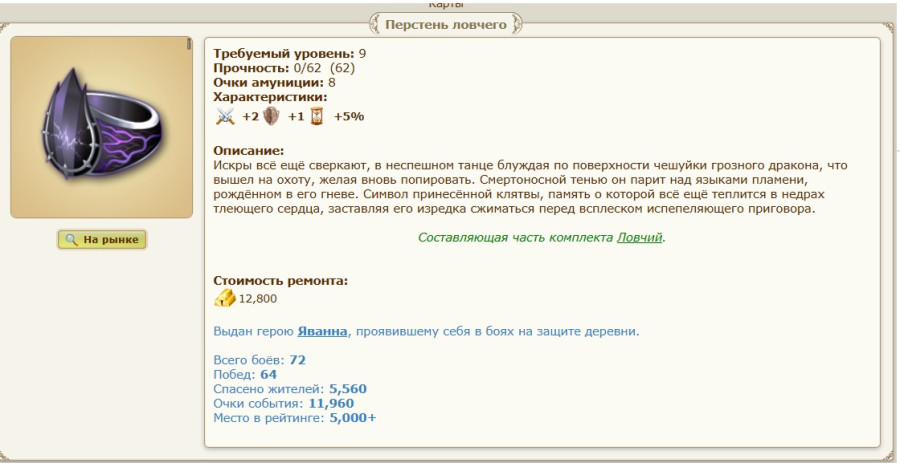
Task: Click the Стоимость ремонта heading
Action: point(281,281)
